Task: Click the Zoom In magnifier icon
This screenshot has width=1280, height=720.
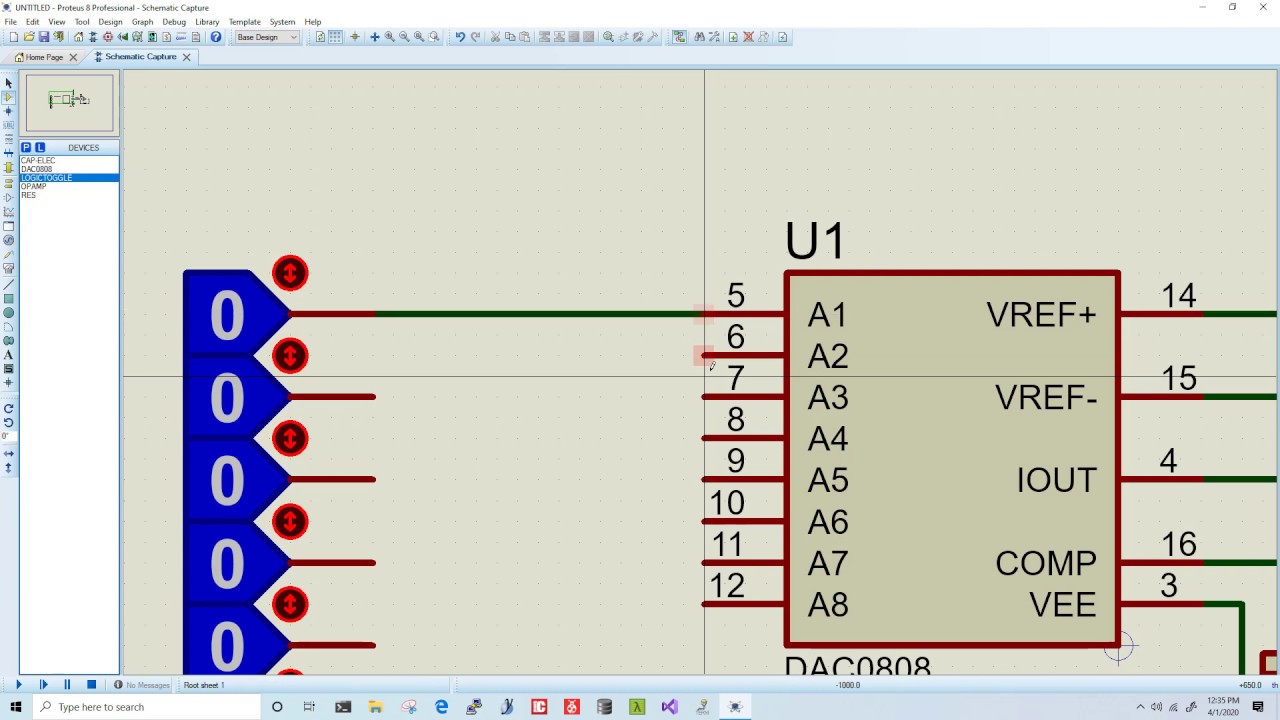Action: coord(389,37)
